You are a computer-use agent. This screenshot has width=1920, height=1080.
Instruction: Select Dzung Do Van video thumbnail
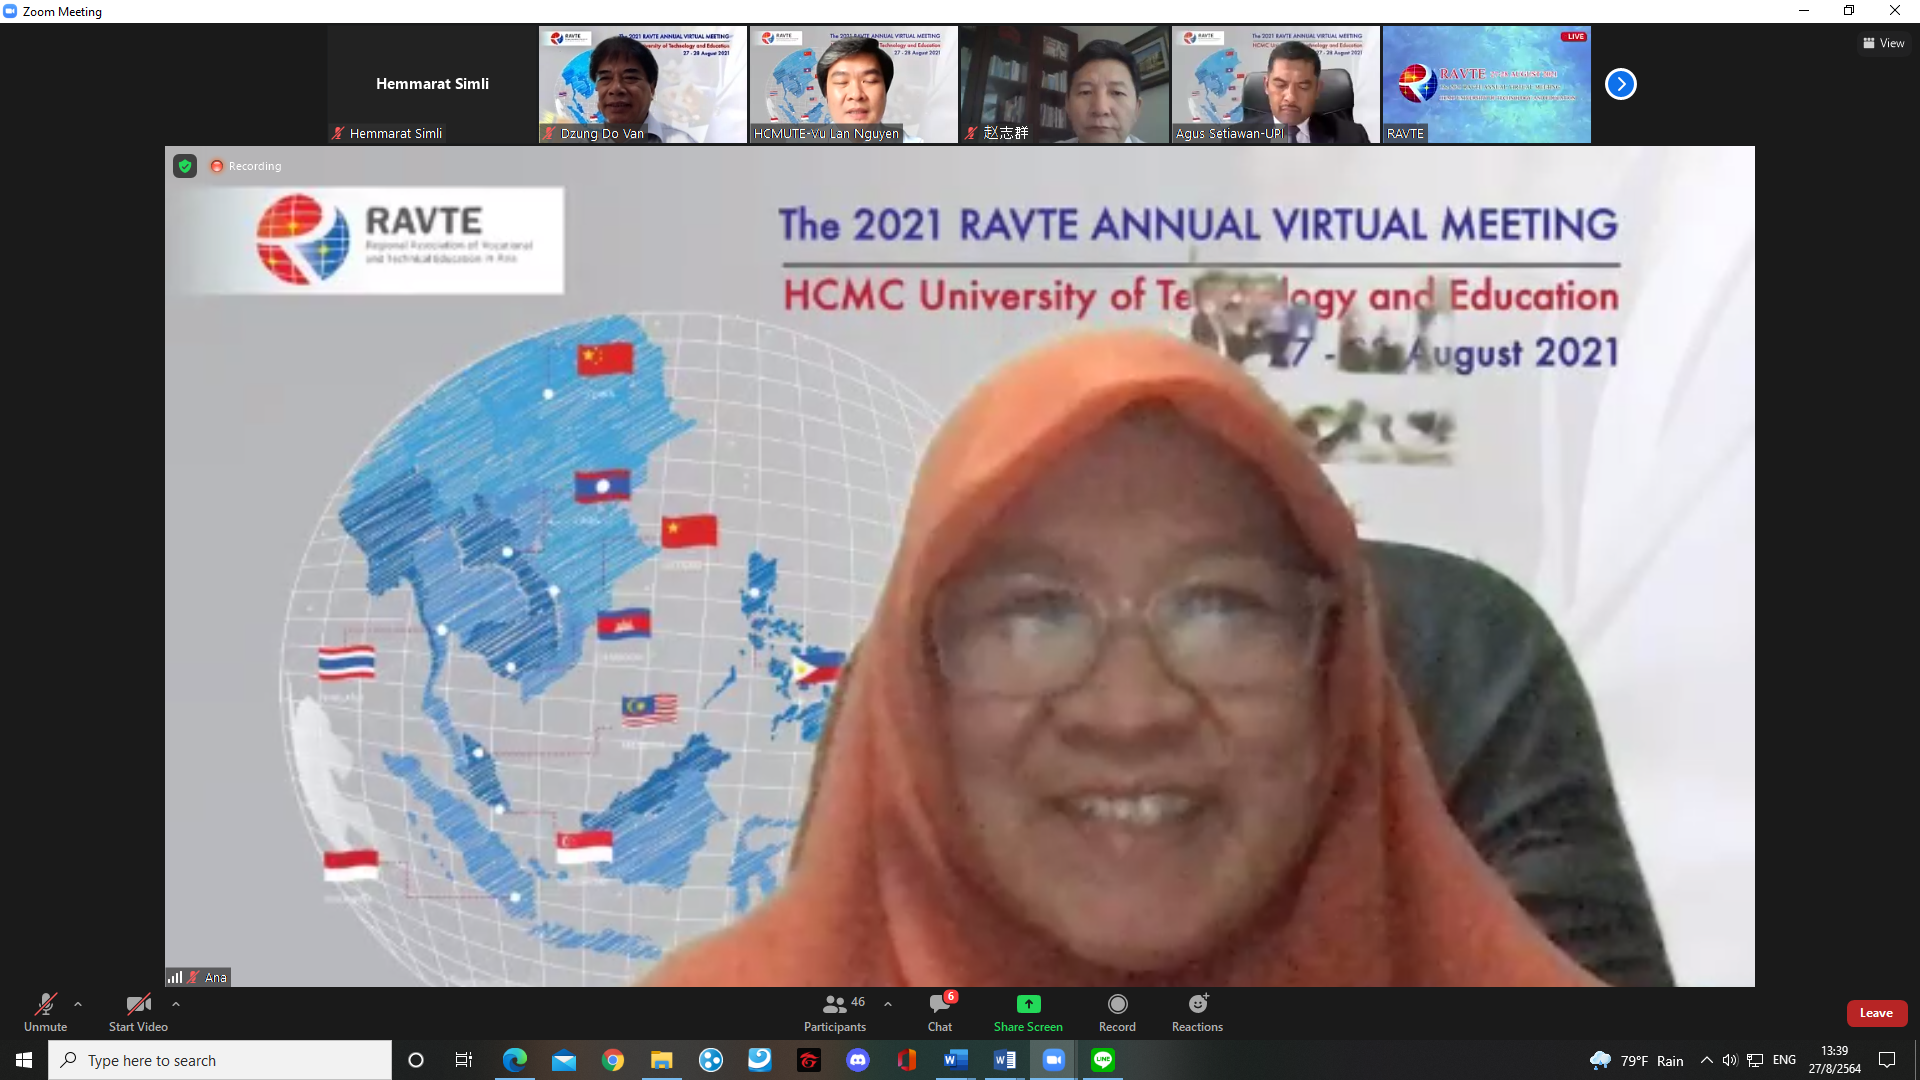pyautogui.click(x=643, y=84)
